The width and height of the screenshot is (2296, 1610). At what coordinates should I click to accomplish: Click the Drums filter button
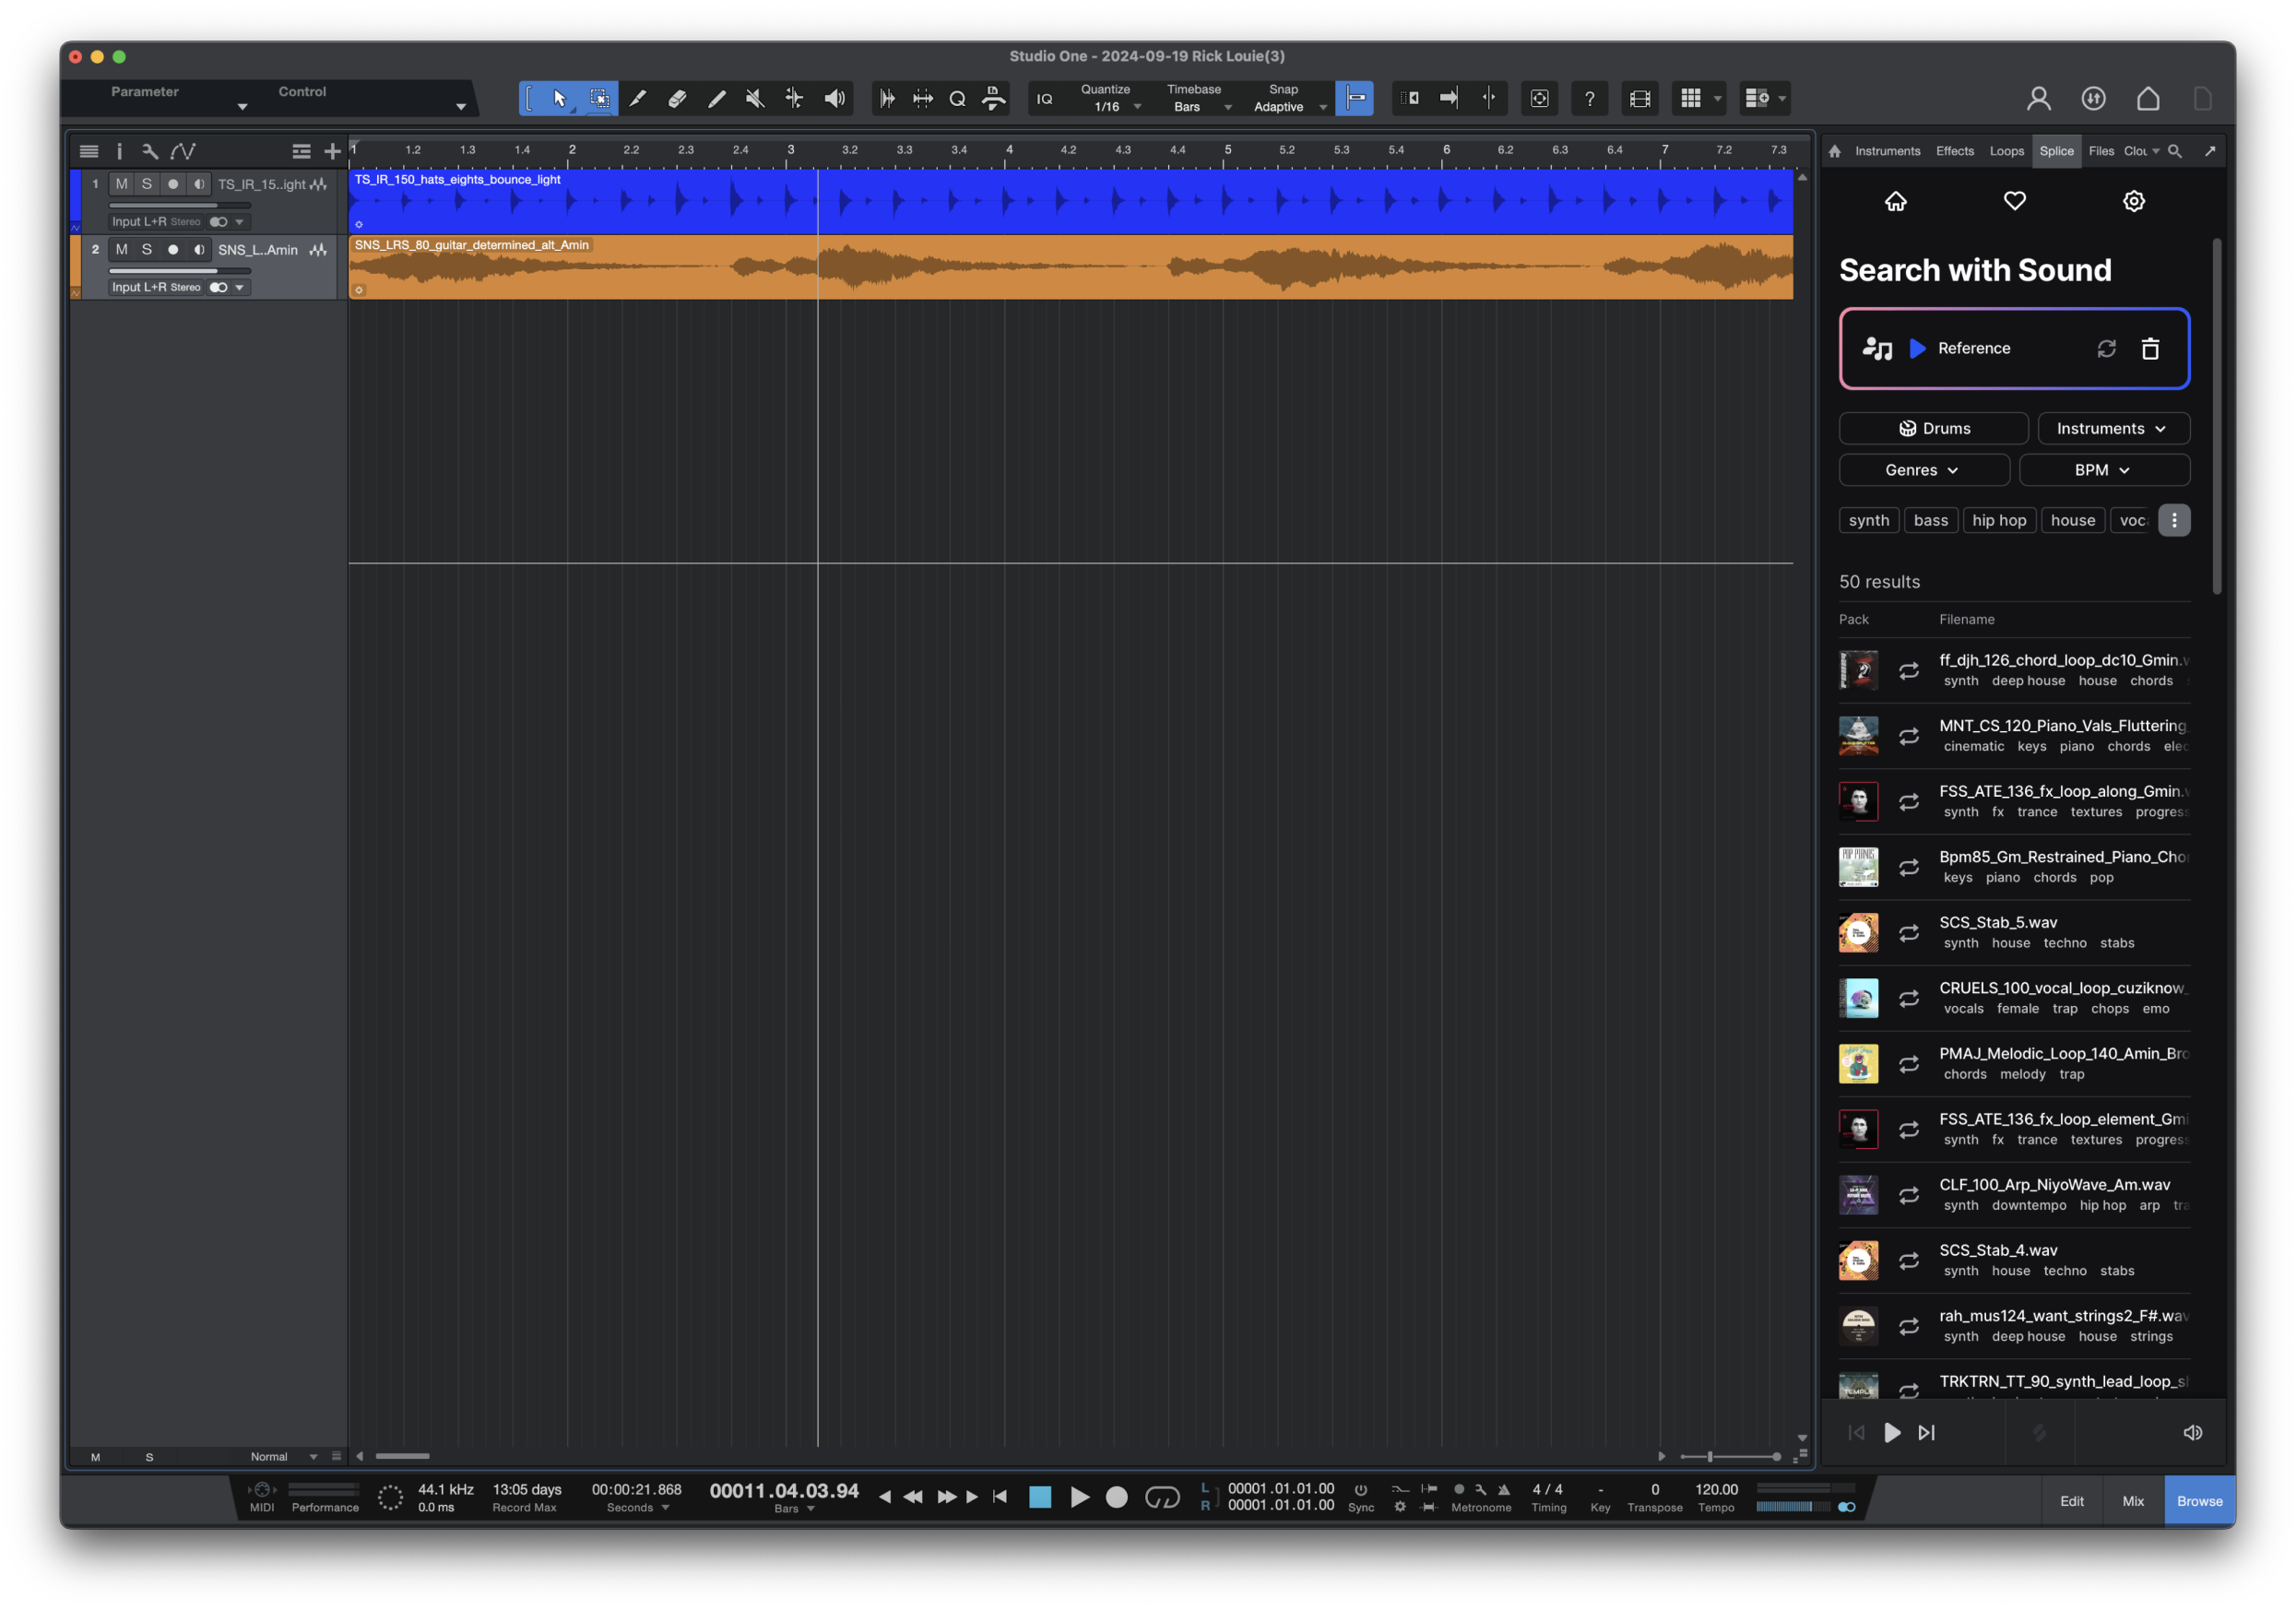pos(1933,428)
